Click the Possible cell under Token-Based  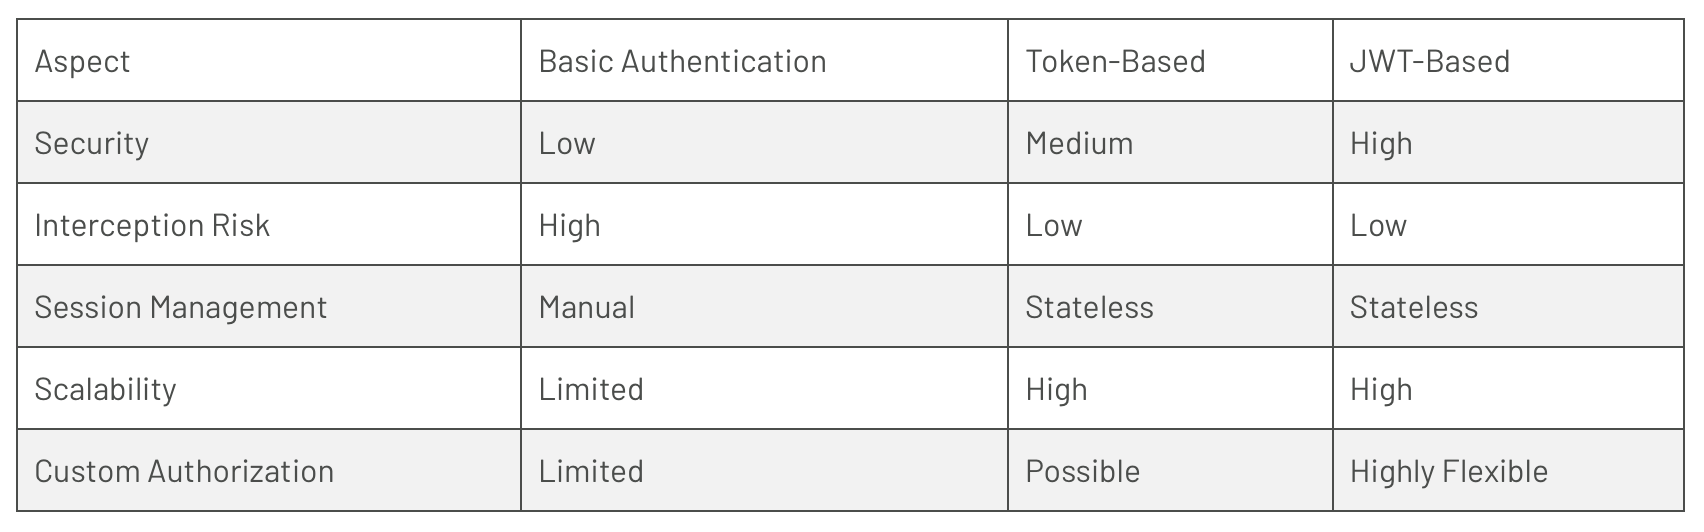click(x=1082, y=472)
